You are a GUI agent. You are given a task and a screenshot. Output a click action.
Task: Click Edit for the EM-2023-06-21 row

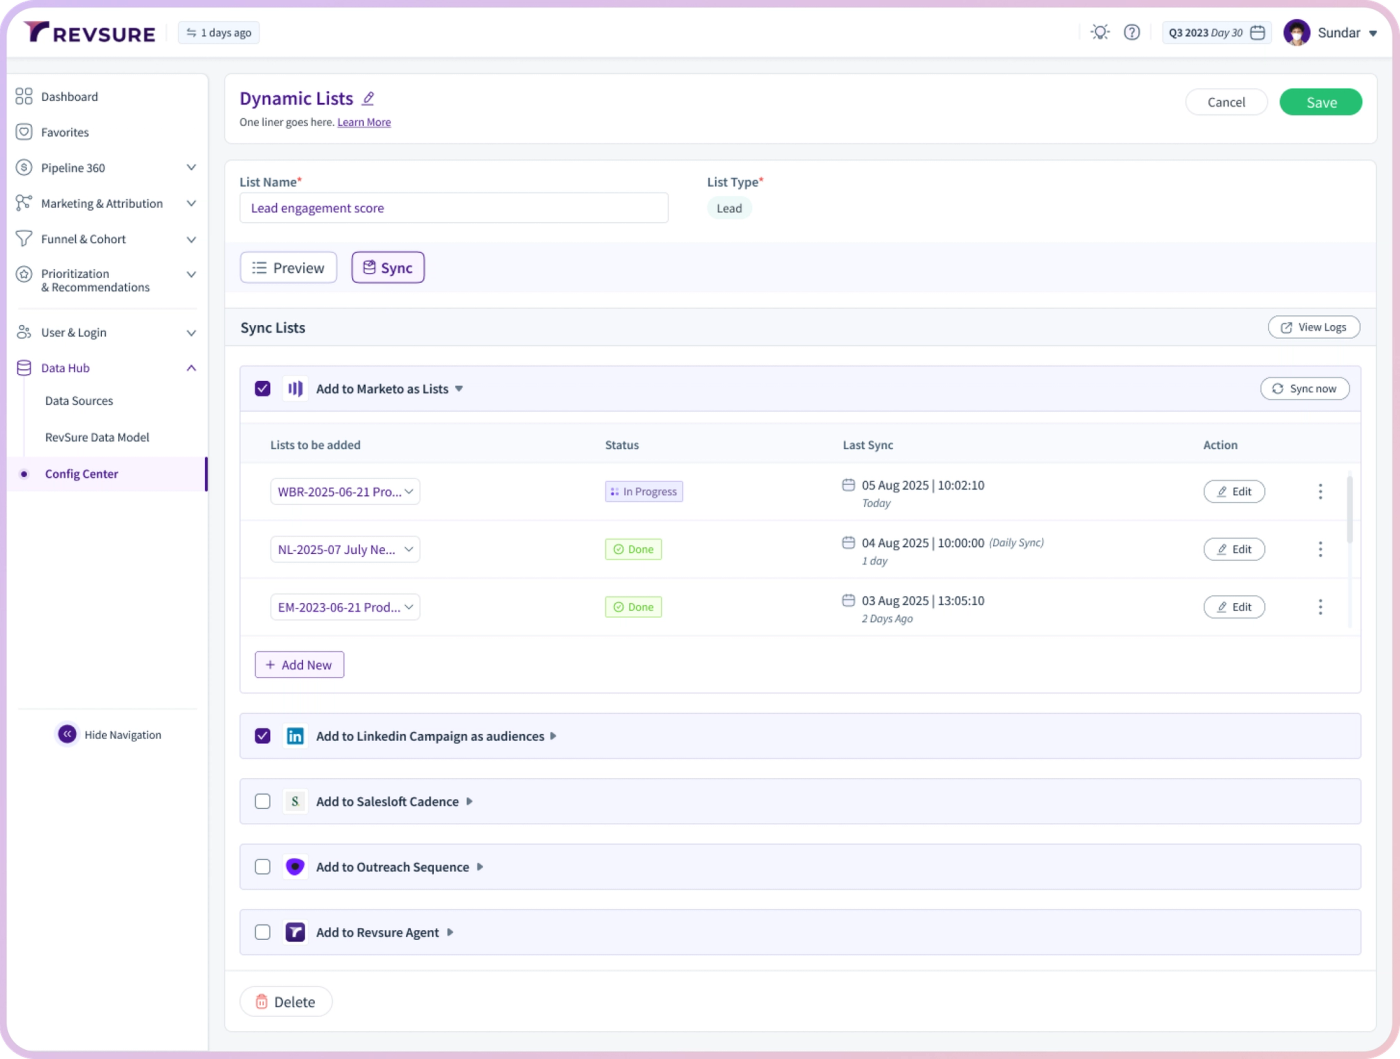(1234, 607)
